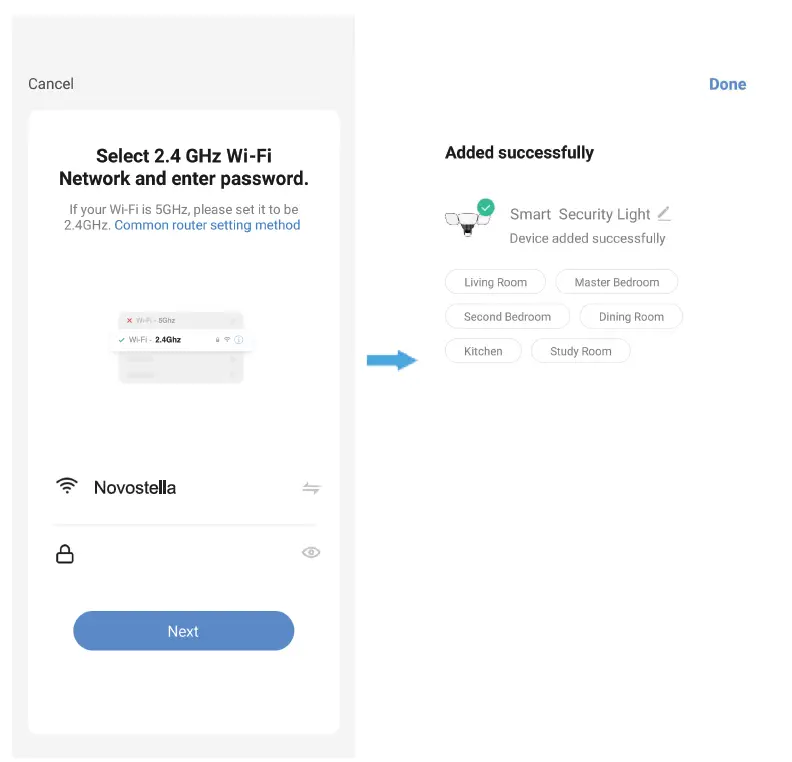Select the Master Bedroom room chip
This screenshot has width=792, height=762.
click(x=616, y=282)
